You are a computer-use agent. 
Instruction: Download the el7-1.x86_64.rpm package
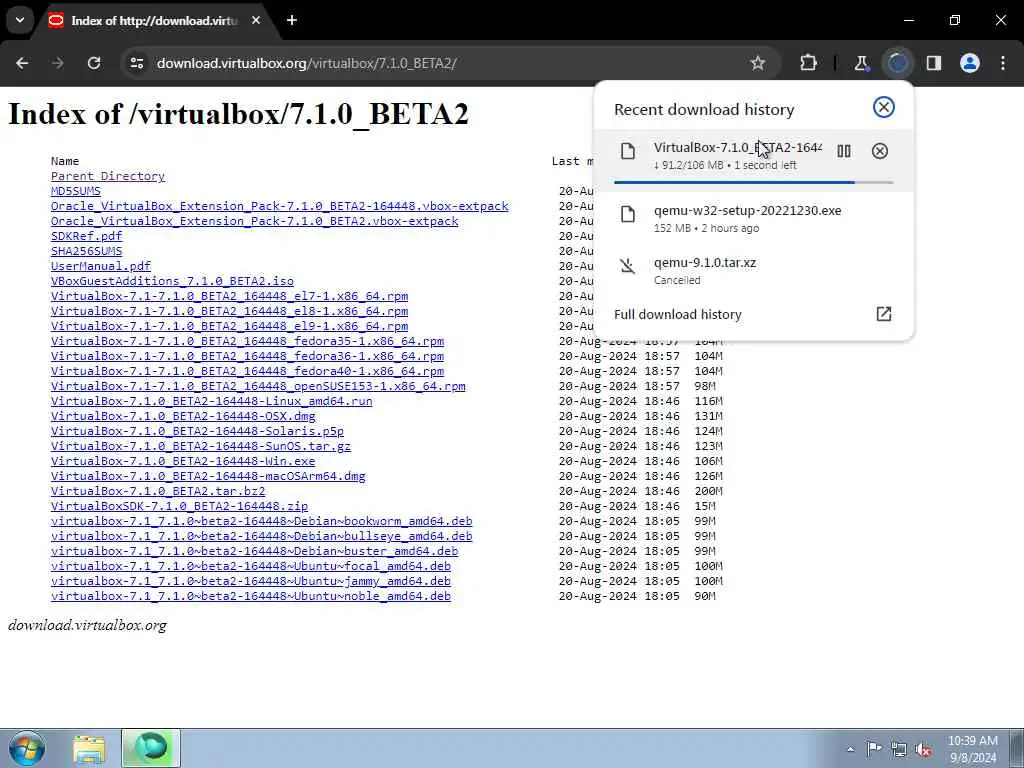click(230, 296)
